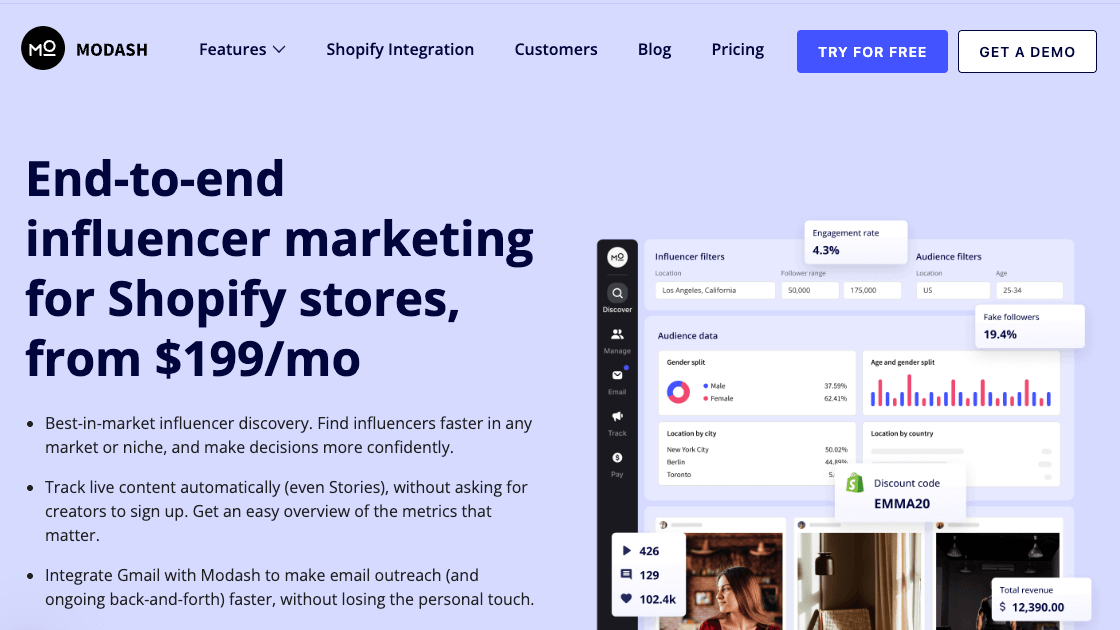The image size is (1120, 630).
Task: Click the Audience data heading
Action: 688,336
